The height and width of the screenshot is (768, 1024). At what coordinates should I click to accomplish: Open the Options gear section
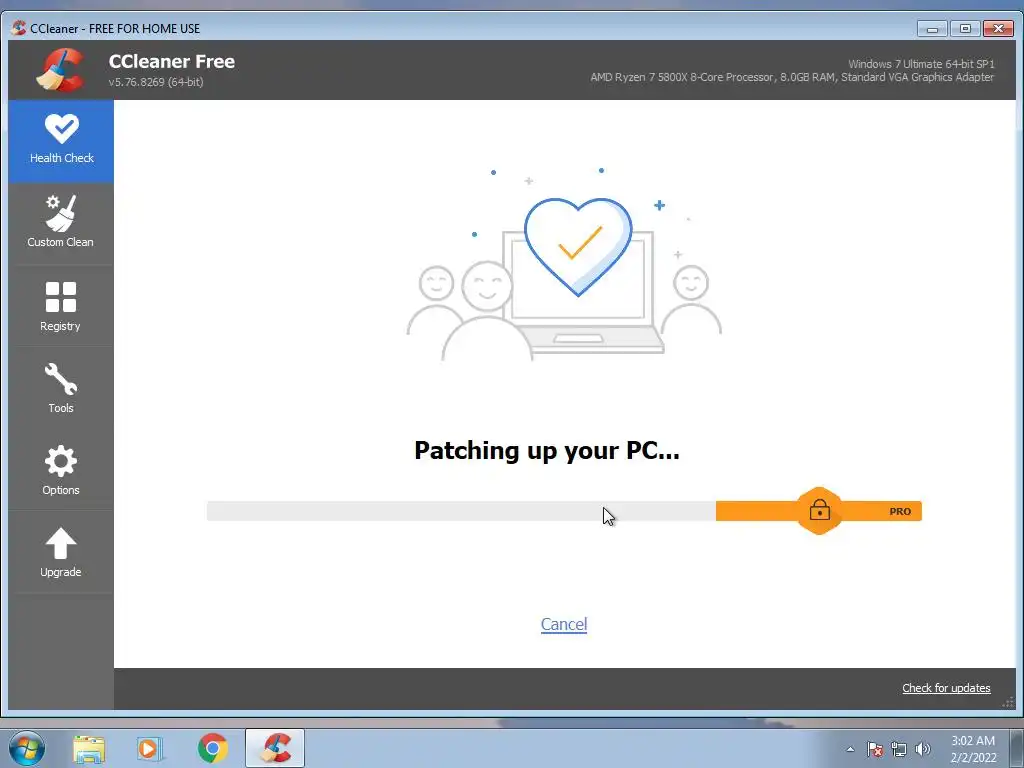(61, 470)
